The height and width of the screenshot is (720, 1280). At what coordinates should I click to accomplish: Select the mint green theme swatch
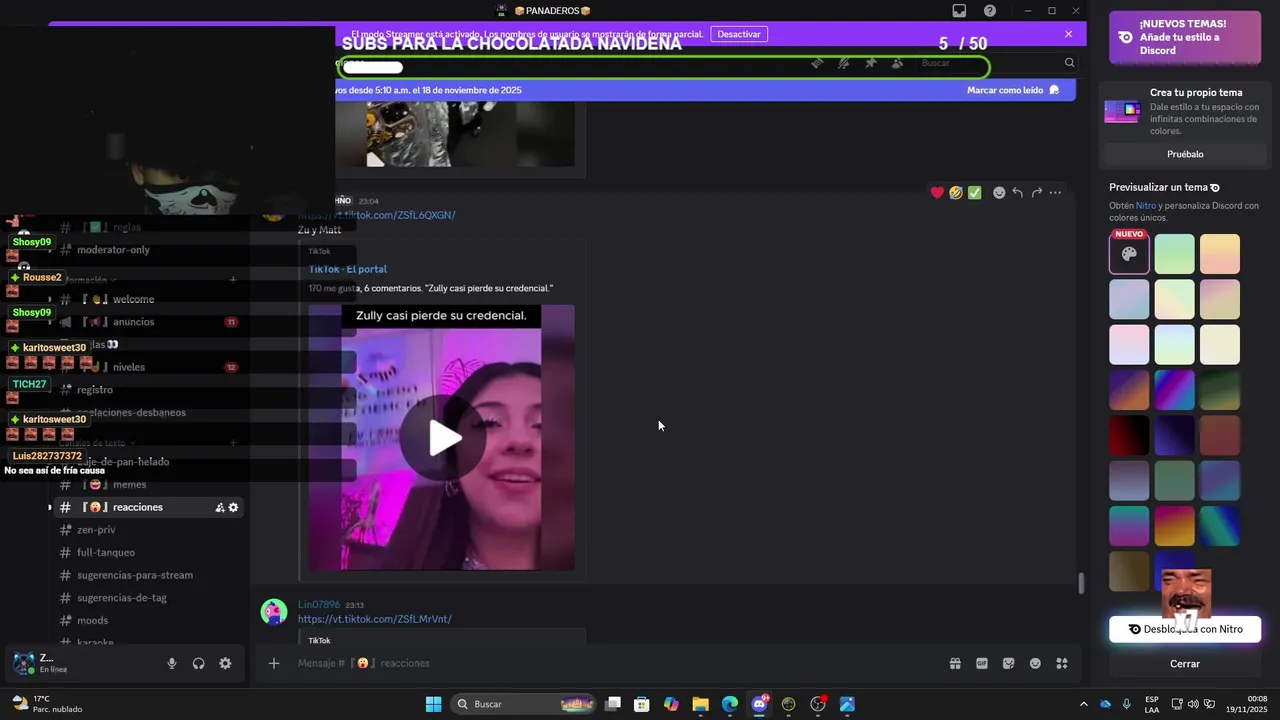pos(1174,254)
